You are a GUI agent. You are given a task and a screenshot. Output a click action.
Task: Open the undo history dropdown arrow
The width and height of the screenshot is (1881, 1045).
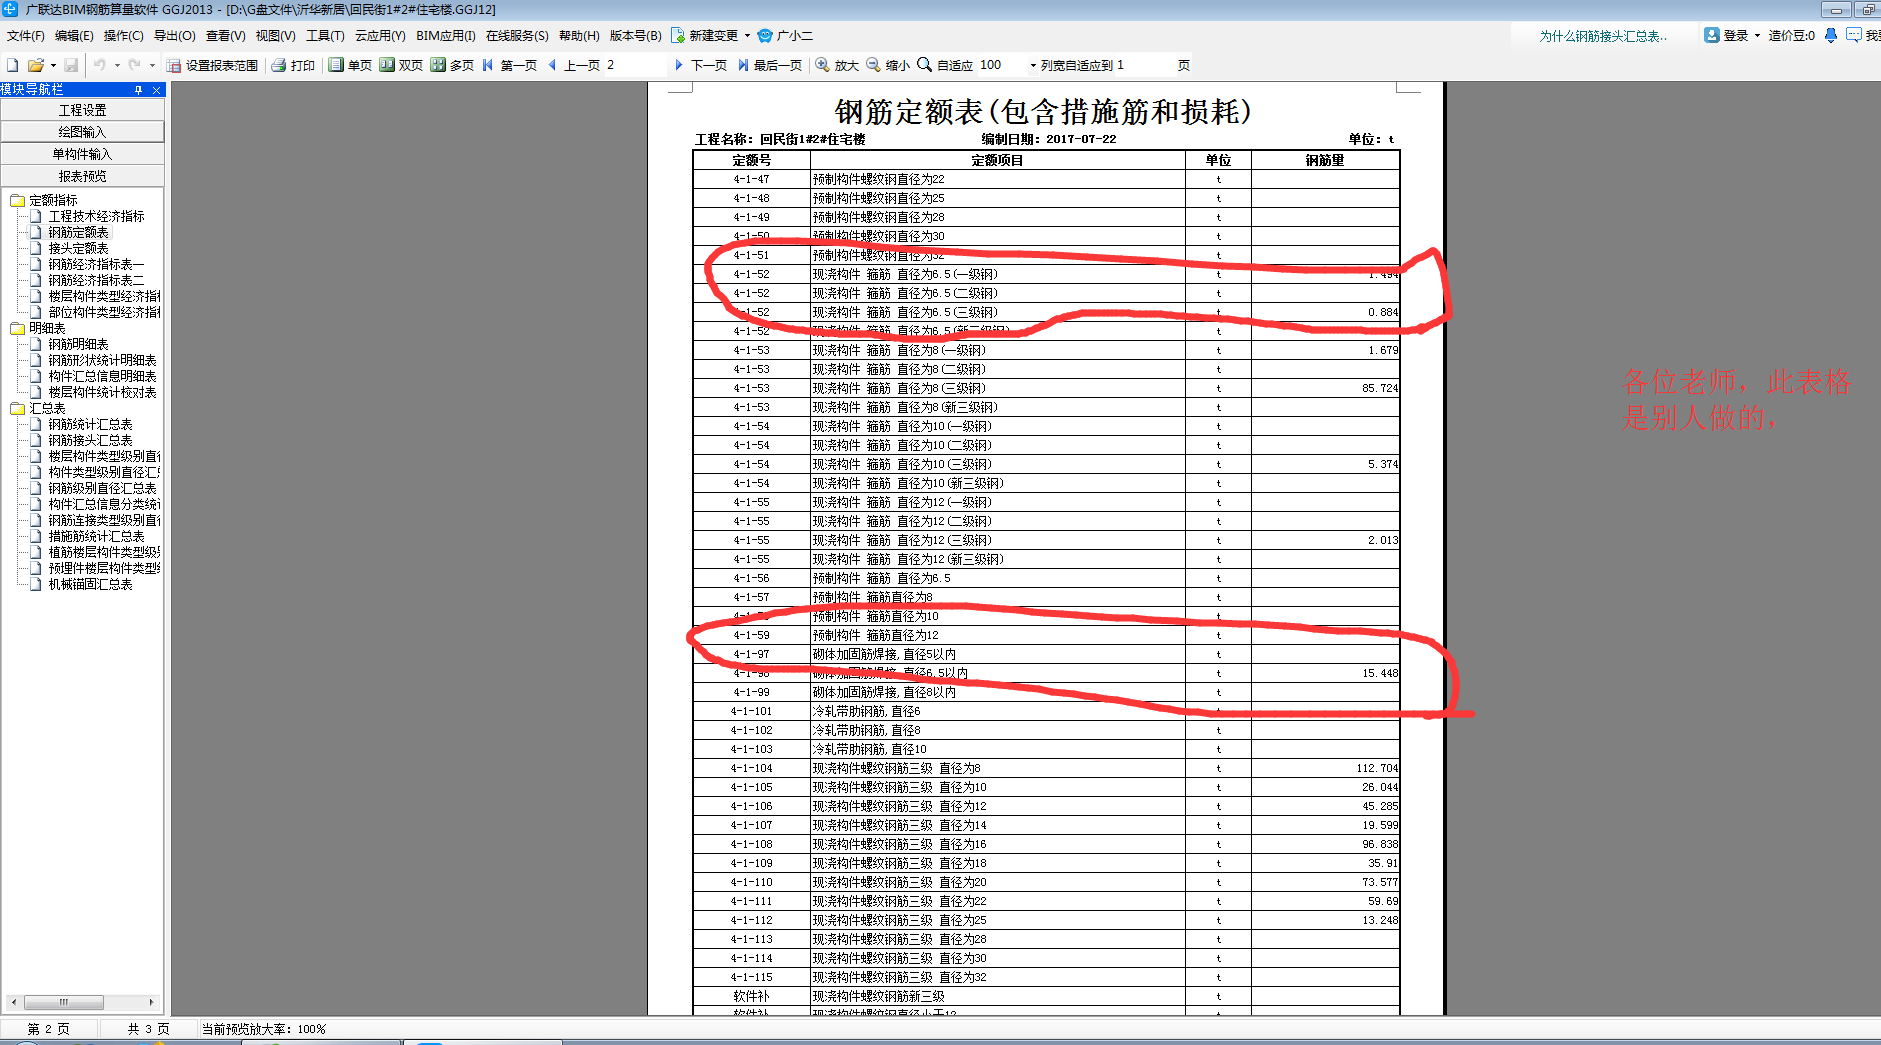click(x=117, y=65)
